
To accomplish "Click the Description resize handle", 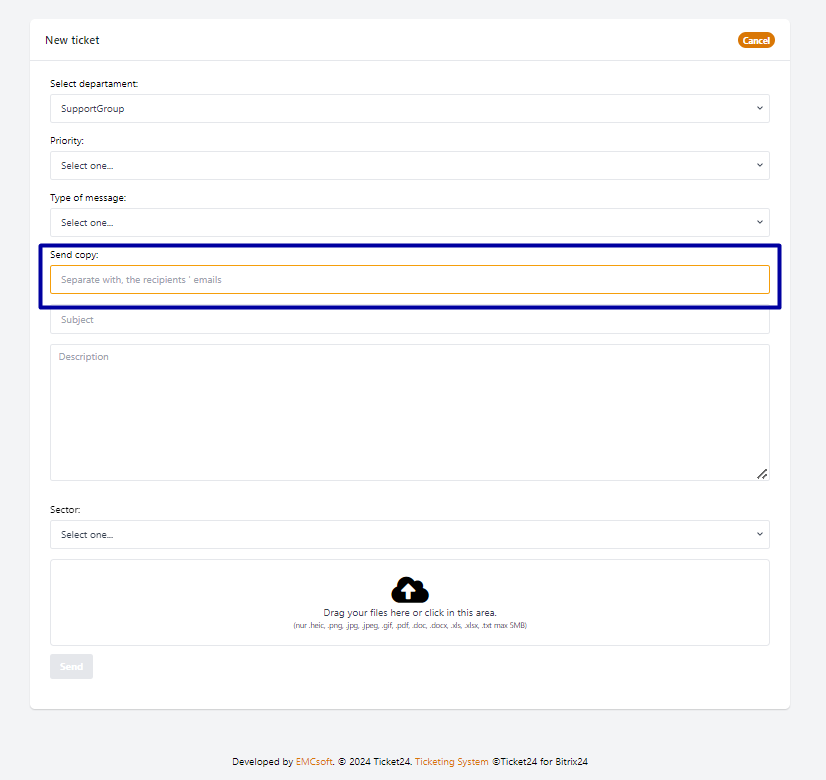I will 762,473.
